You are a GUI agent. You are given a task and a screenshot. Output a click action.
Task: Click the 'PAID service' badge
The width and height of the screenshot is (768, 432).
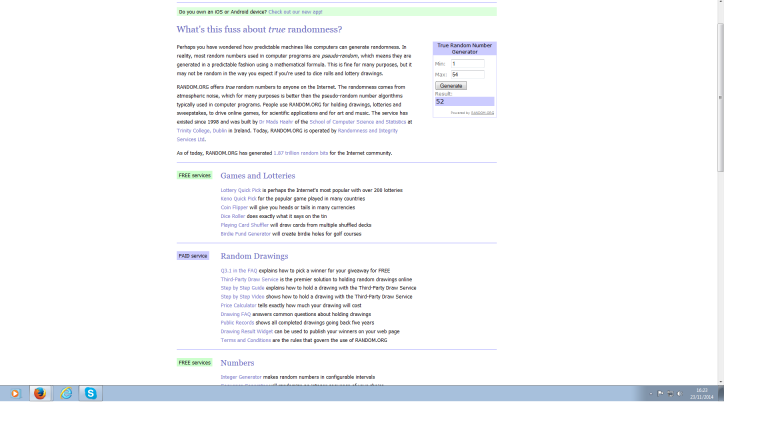pyautogui.click(x=193, y=256)
